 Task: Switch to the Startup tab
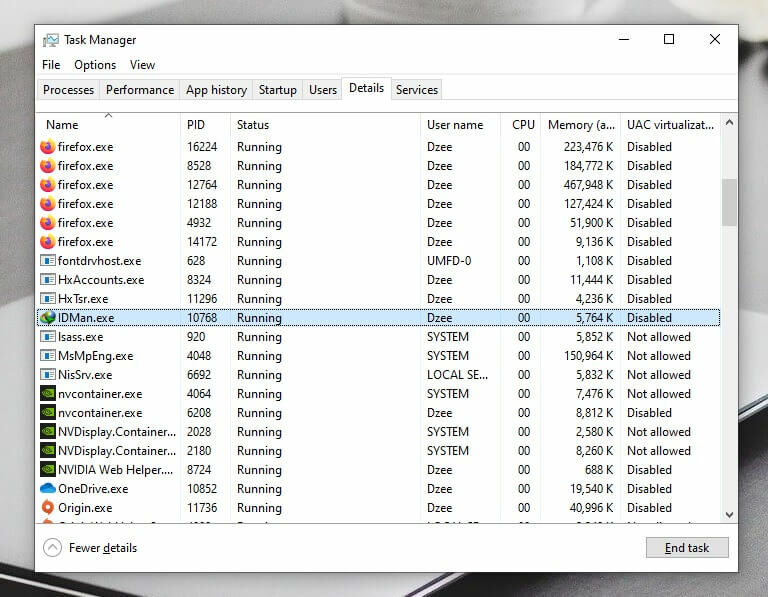[x=278, y=90]
